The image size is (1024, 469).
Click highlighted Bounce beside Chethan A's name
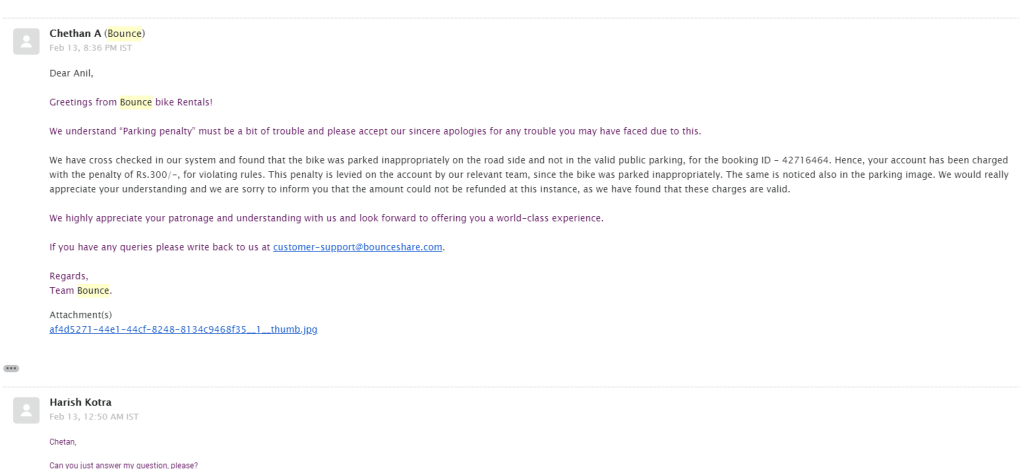(124, 33)
